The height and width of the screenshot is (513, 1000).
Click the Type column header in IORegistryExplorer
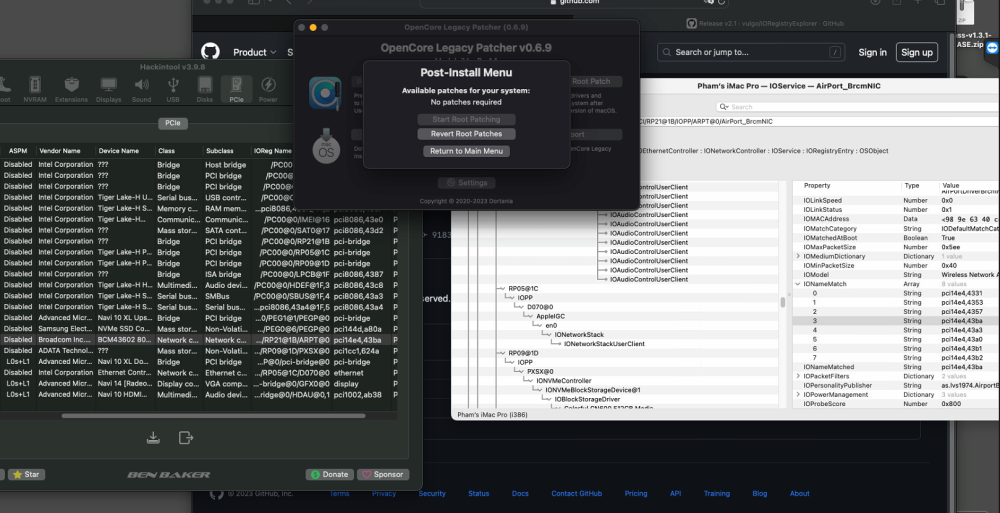coord(912,185)
